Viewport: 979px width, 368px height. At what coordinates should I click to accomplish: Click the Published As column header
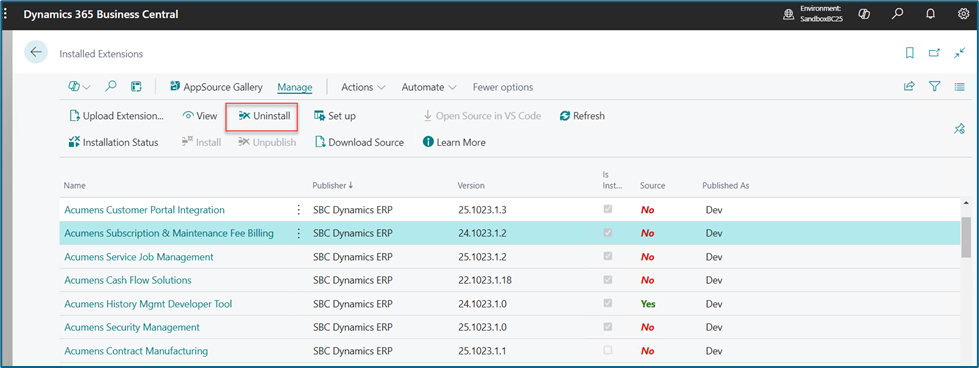[726, 186]
